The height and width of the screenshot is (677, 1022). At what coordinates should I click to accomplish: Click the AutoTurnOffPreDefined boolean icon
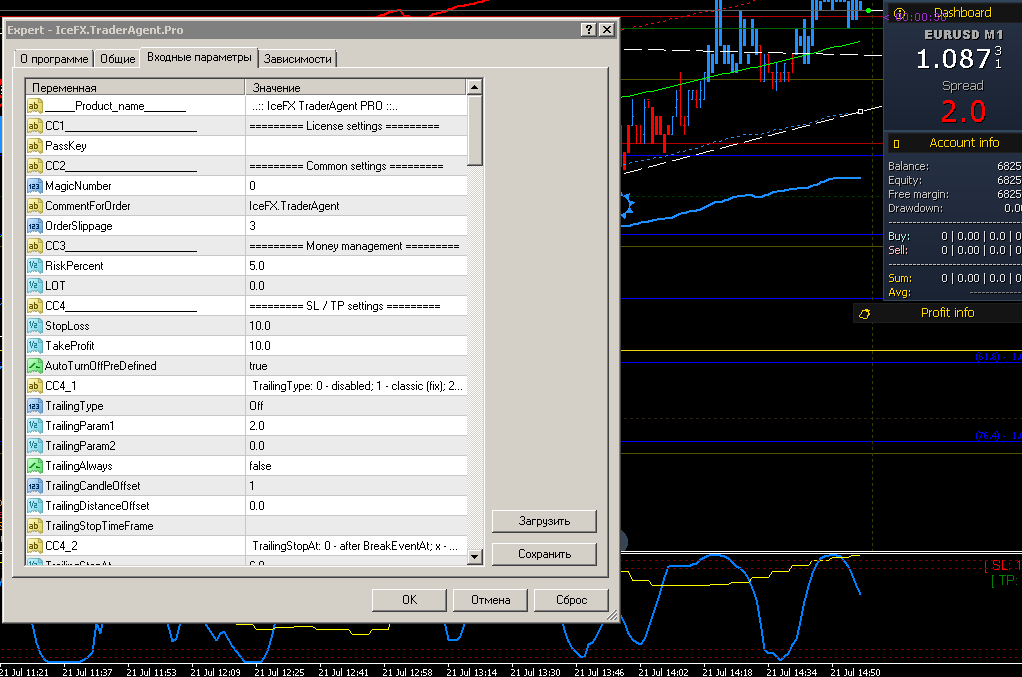coord(35,366)
